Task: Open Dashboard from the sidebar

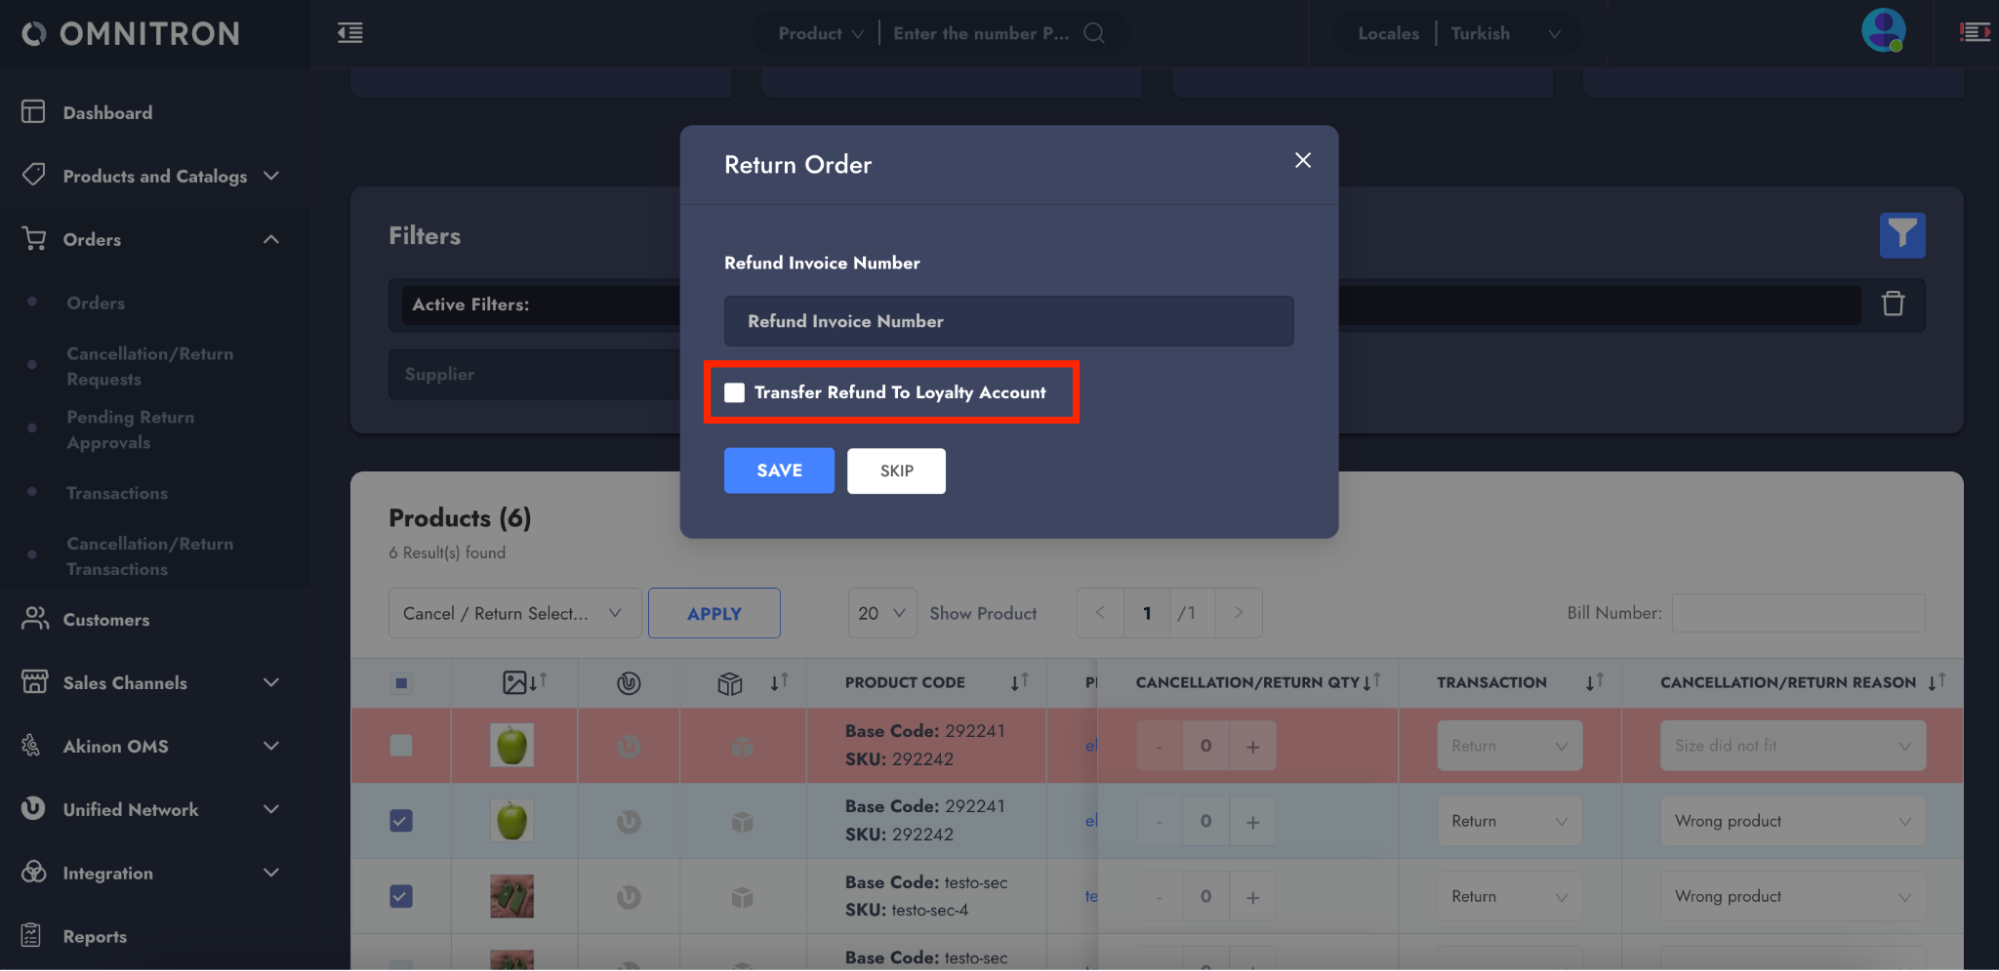Action: coord(107,113)
